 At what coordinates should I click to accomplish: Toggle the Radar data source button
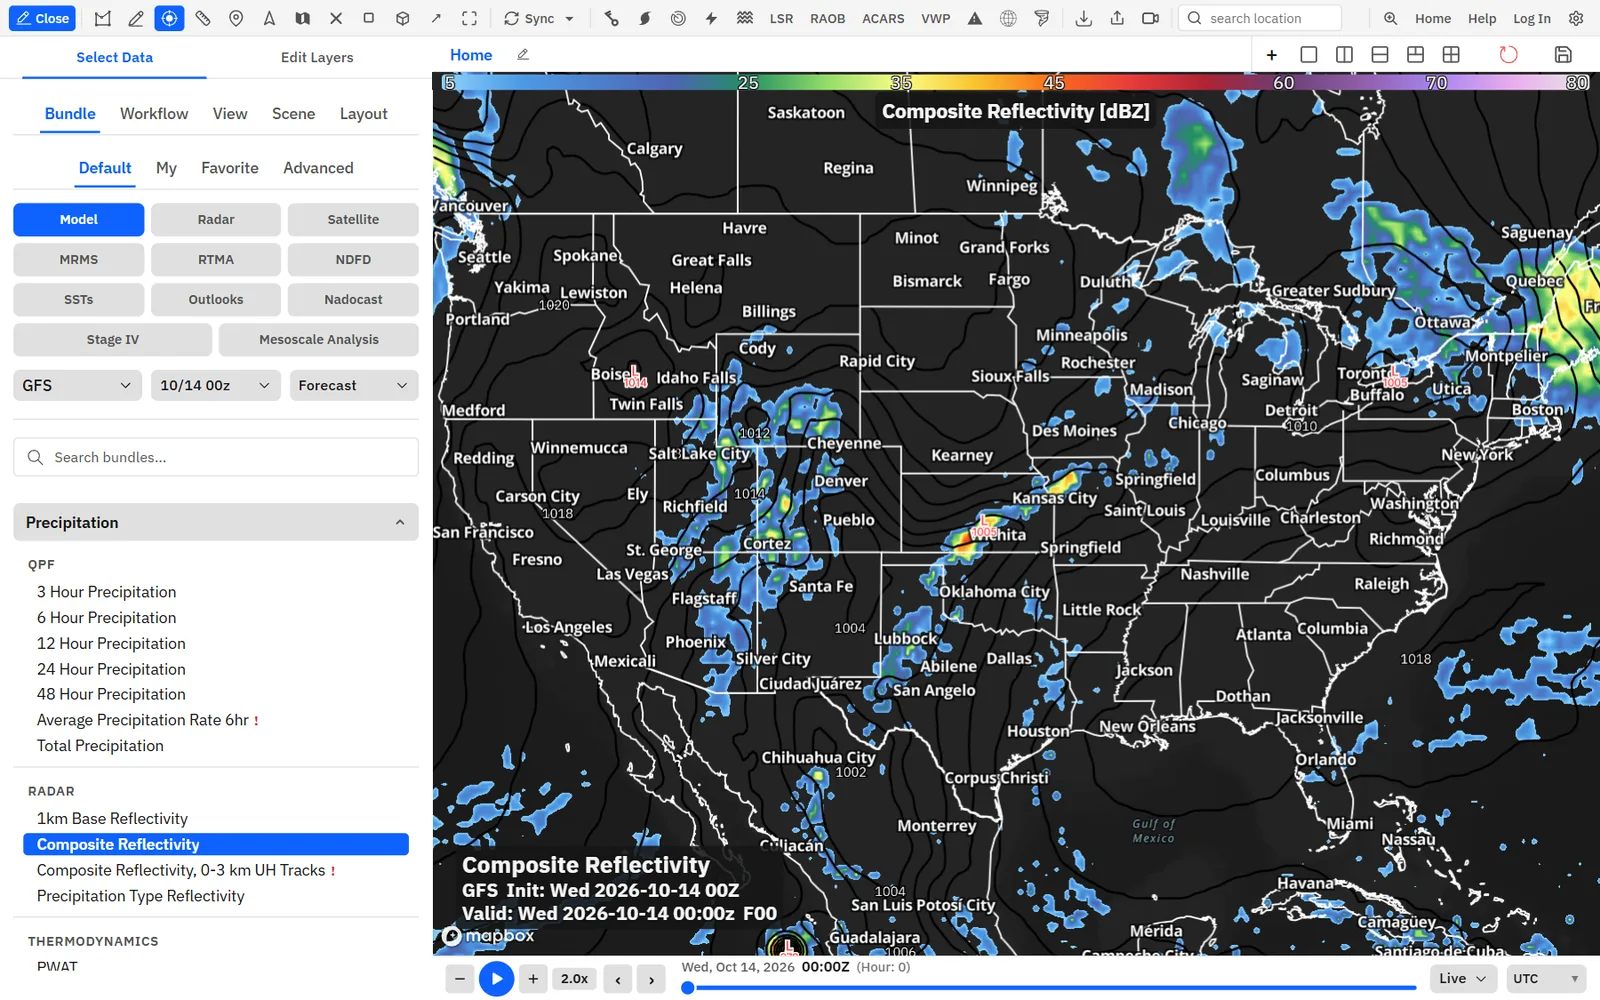tap(216, 219)
